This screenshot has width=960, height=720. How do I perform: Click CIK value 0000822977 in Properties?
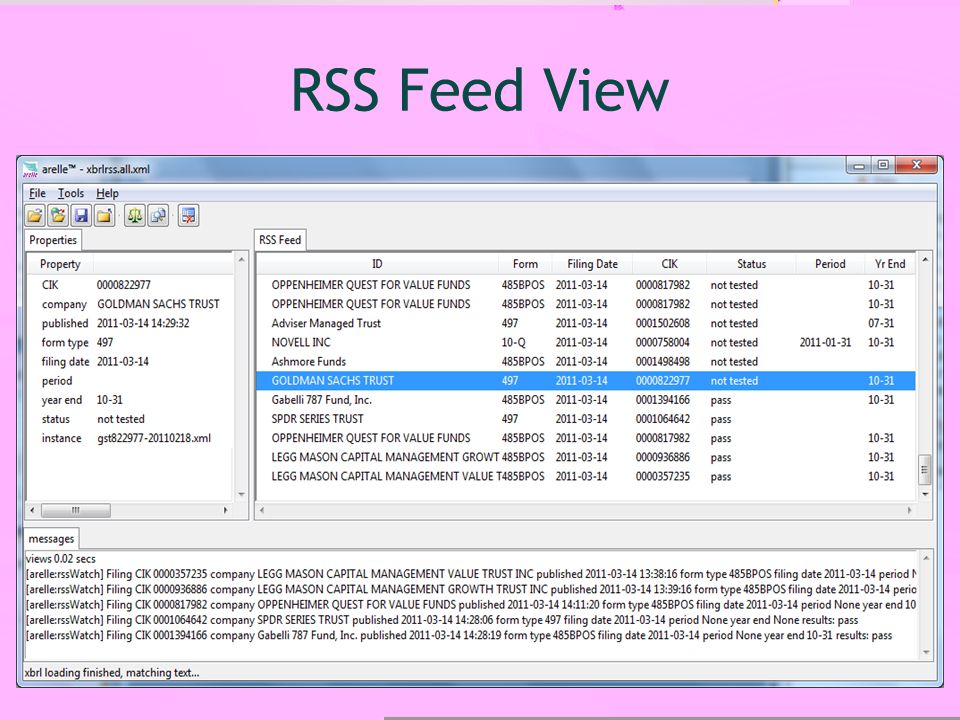pyautogui.click(x=124, y=285)
